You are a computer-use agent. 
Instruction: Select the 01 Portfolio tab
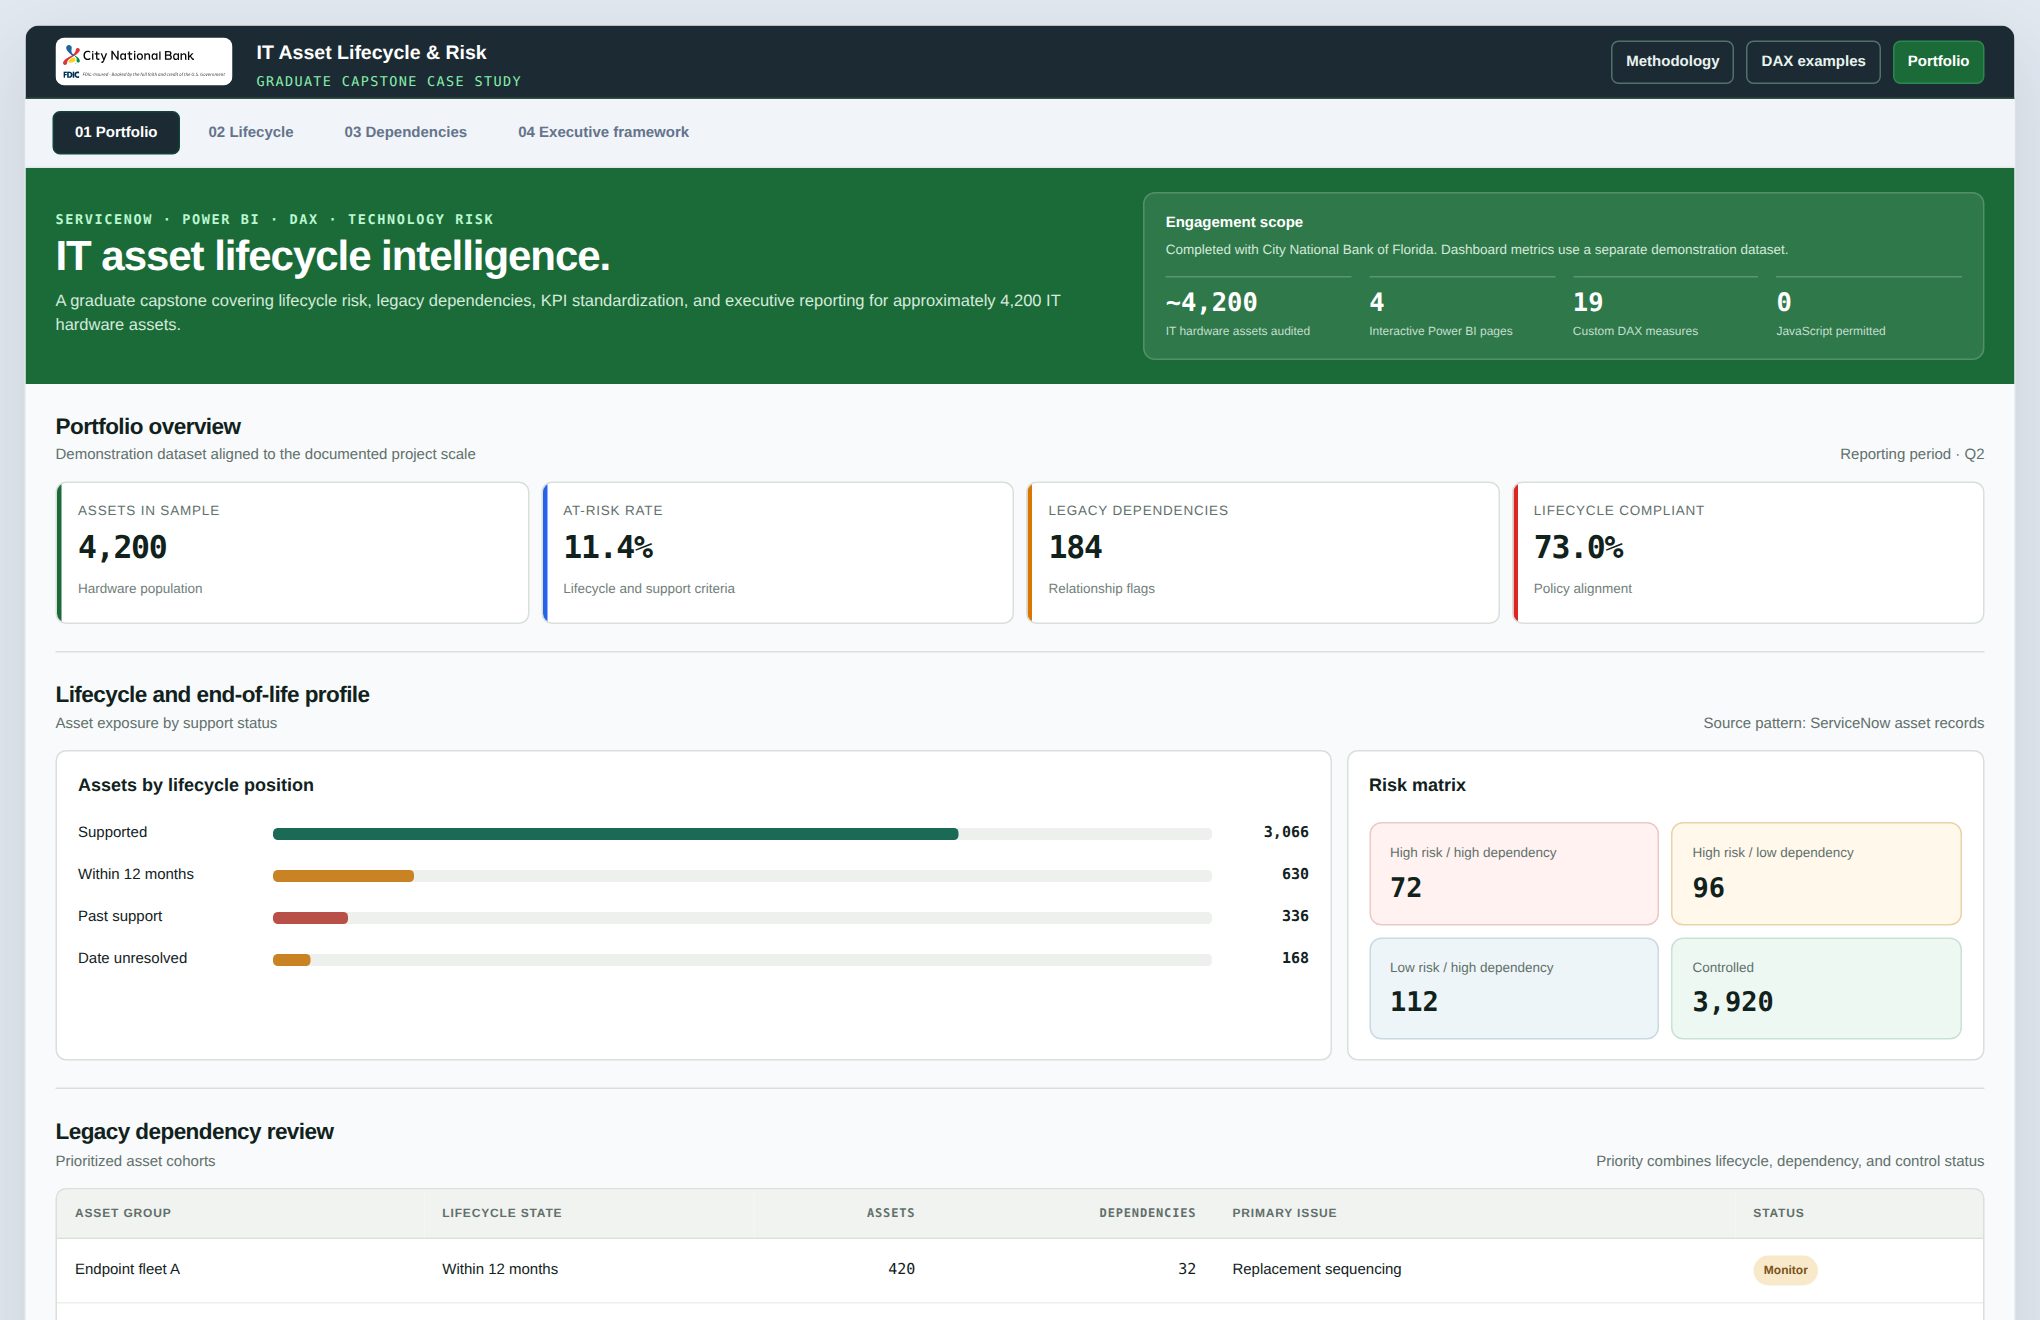click(116, 132)
